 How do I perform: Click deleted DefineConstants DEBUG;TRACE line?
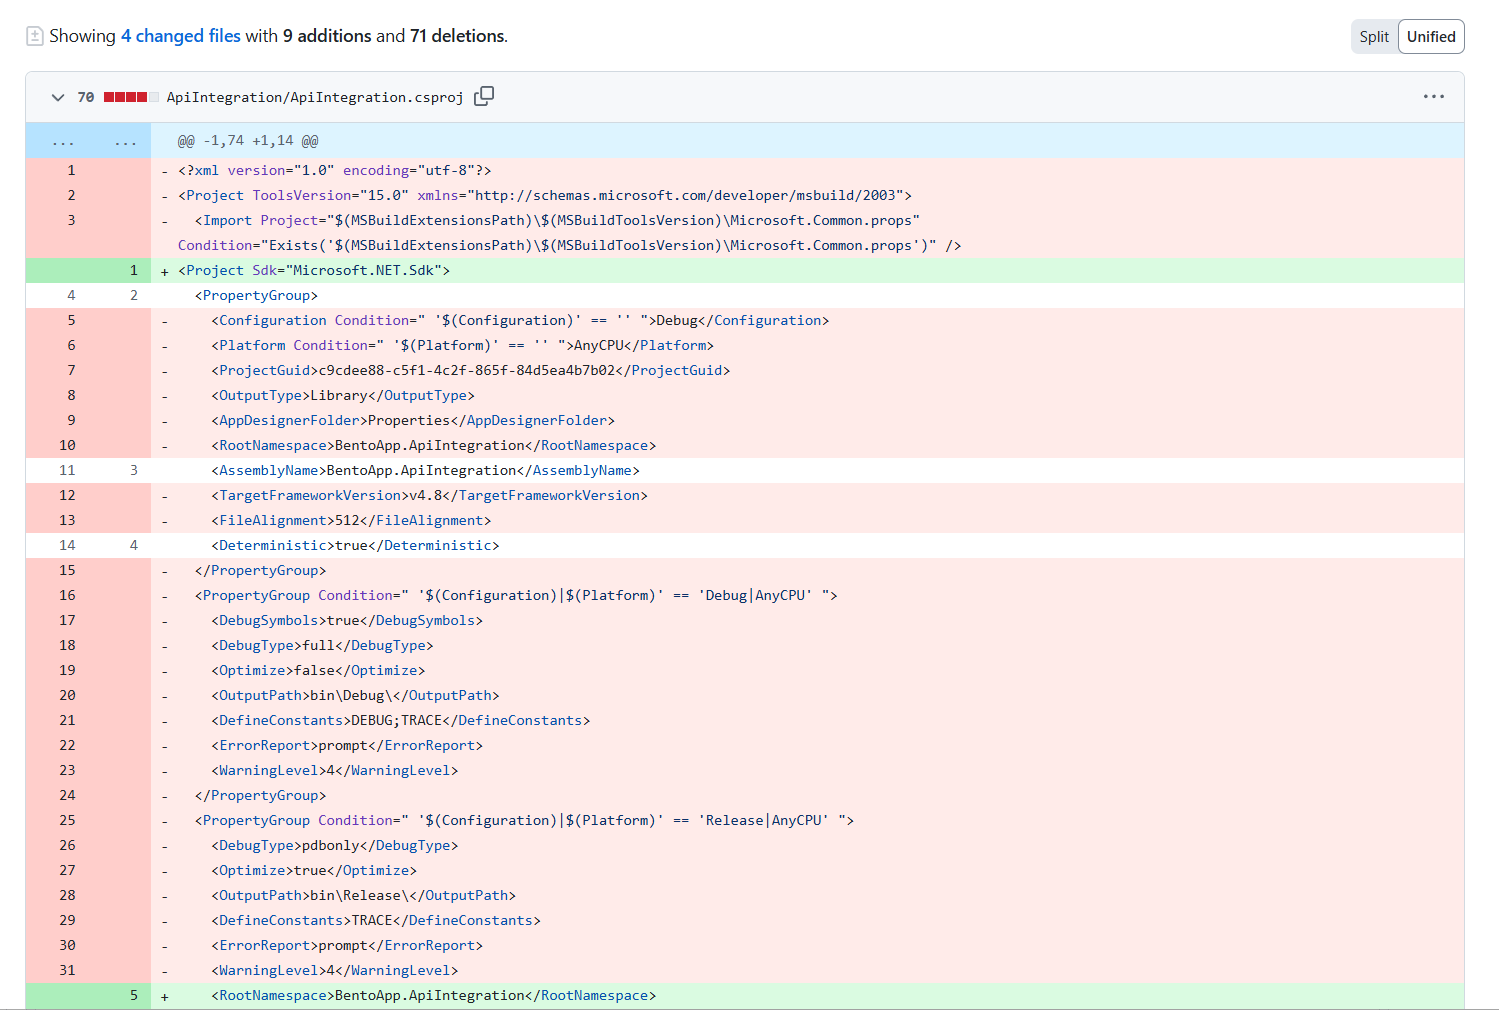807,720
